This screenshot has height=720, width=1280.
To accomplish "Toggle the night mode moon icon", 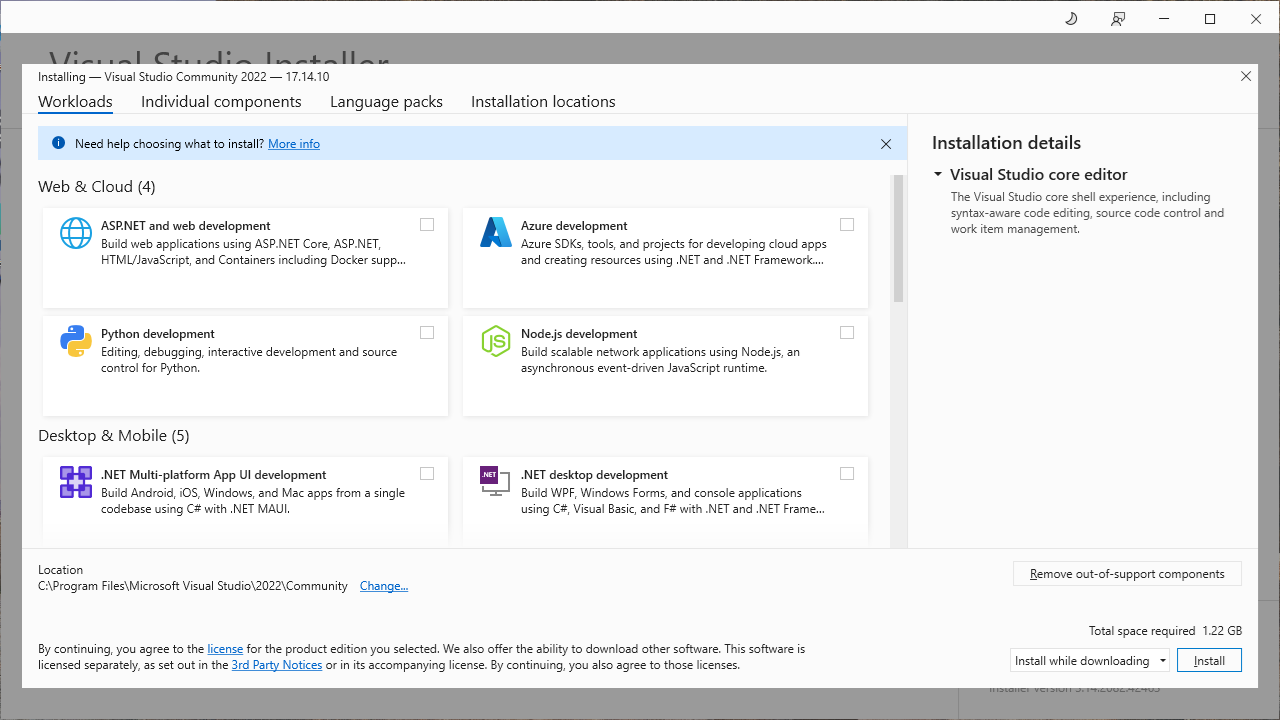I will 1071,19.
